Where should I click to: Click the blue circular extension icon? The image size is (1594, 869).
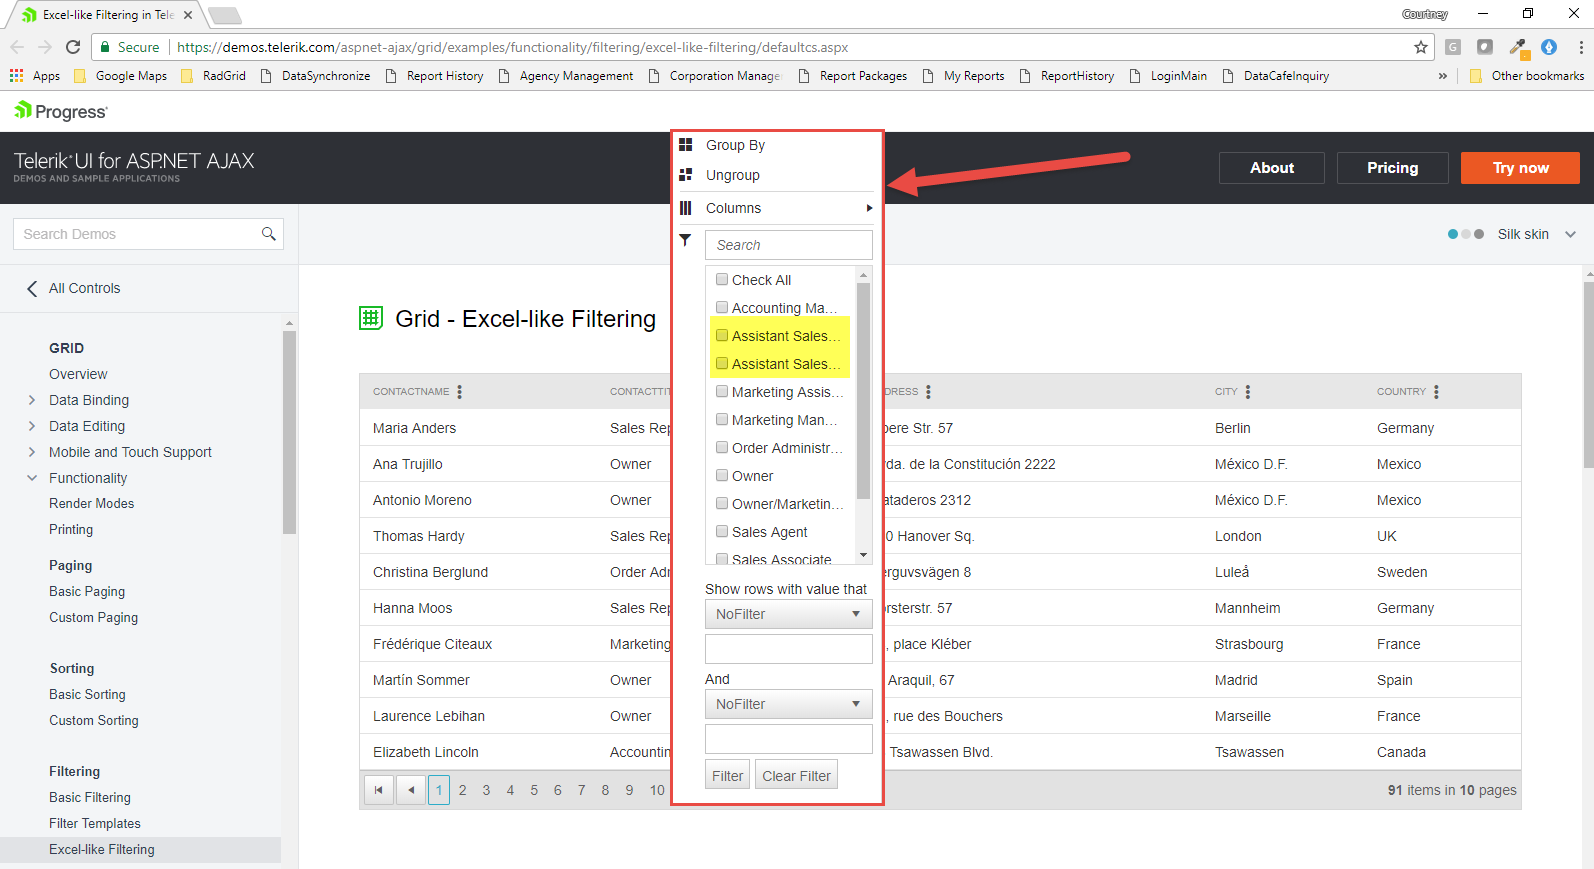click(1549, 47)
